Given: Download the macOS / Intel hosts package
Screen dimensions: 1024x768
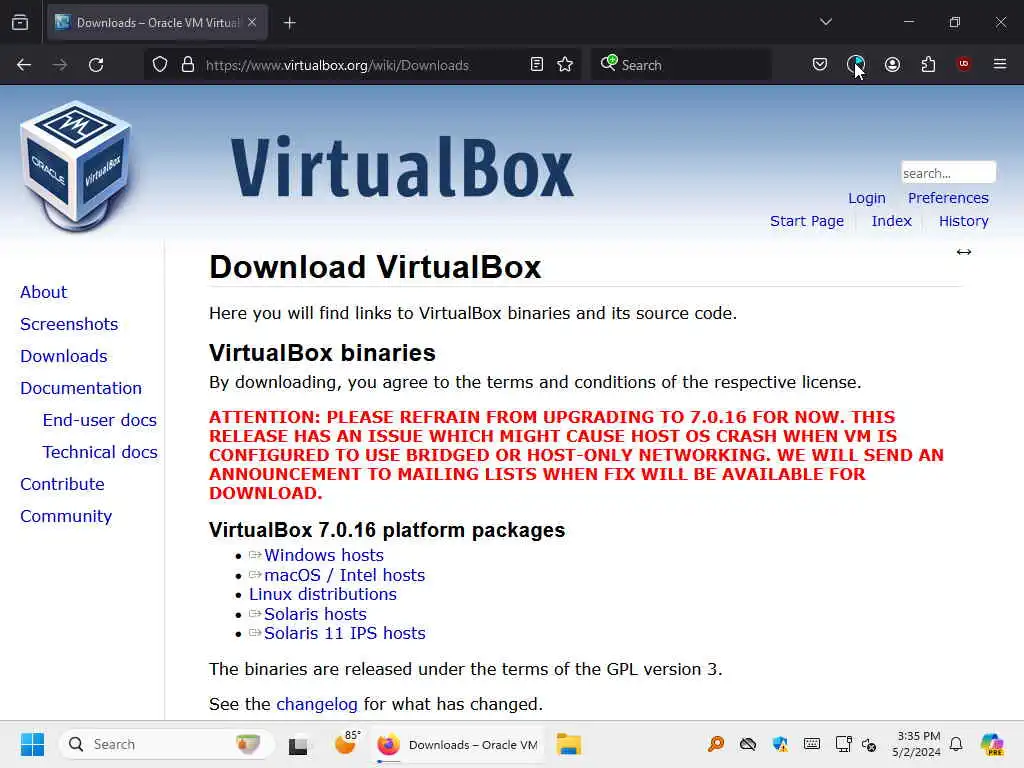Looking at the screenshot, I should 345,575.
